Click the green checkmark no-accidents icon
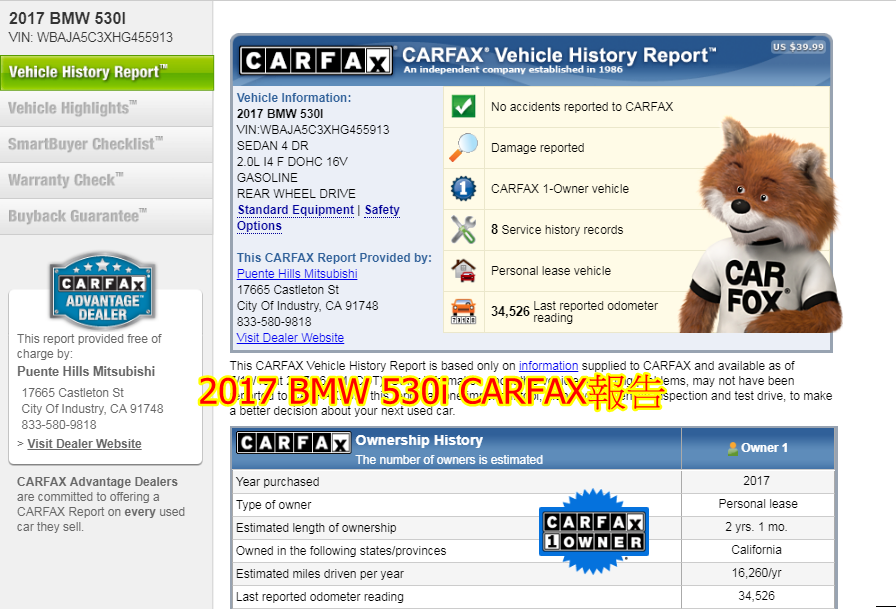The image size is (896, 609). (x=463, y=106)
